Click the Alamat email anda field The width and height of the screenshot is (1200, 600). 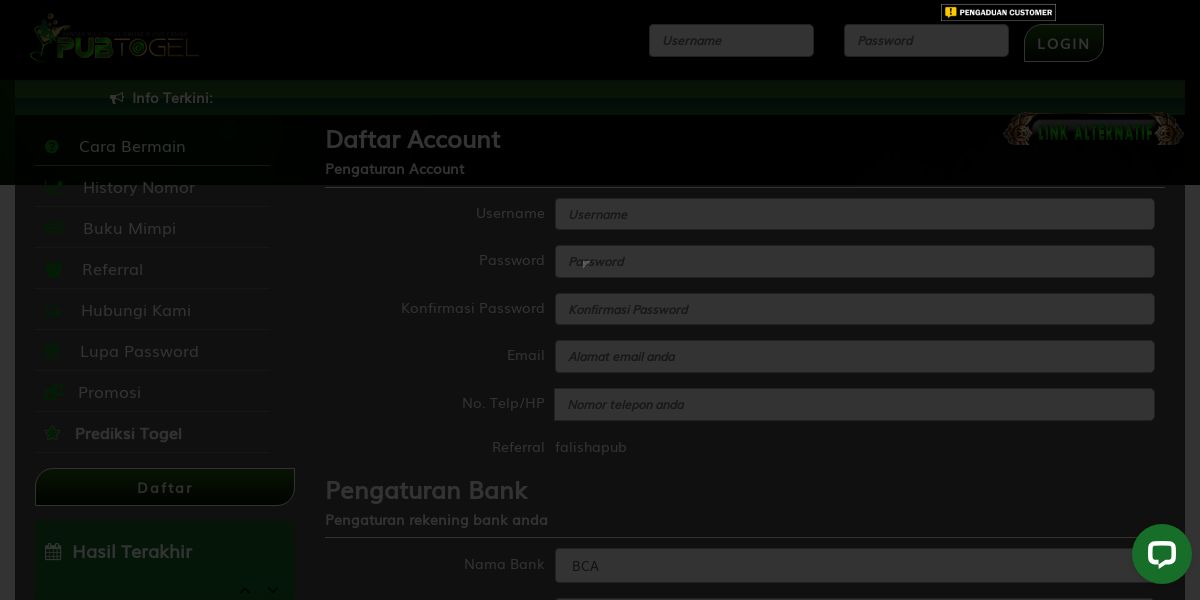pos(855,356)
